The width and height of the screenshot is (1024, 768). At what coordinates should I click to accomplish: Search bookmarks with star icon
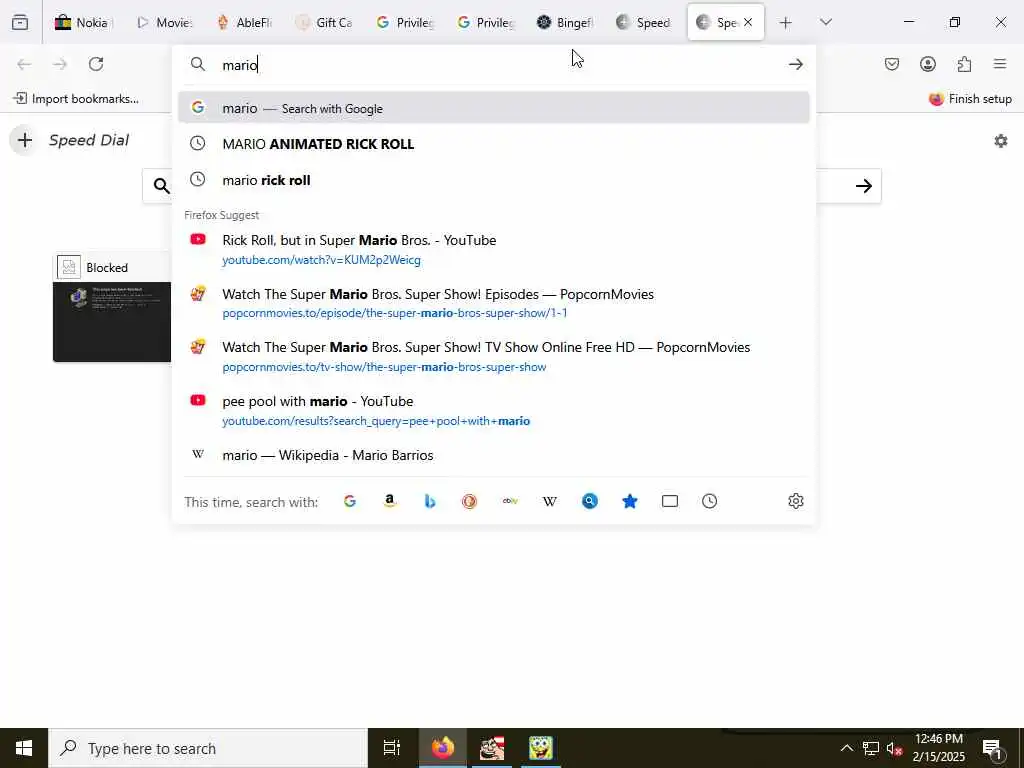[x=630, y=502]
